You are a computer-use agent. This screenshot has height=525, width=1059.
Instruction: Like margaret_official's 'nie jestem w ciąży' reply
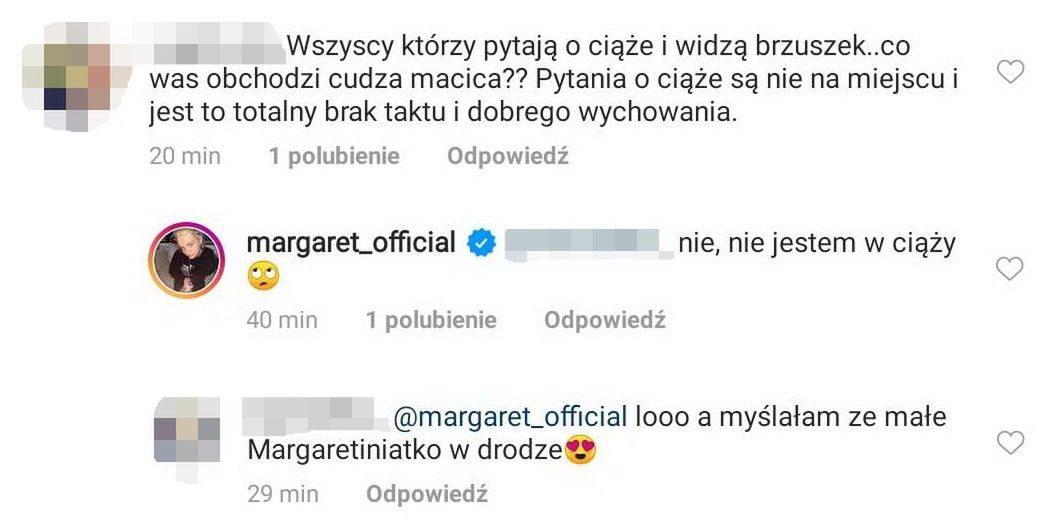click(x=1010, y=268)
